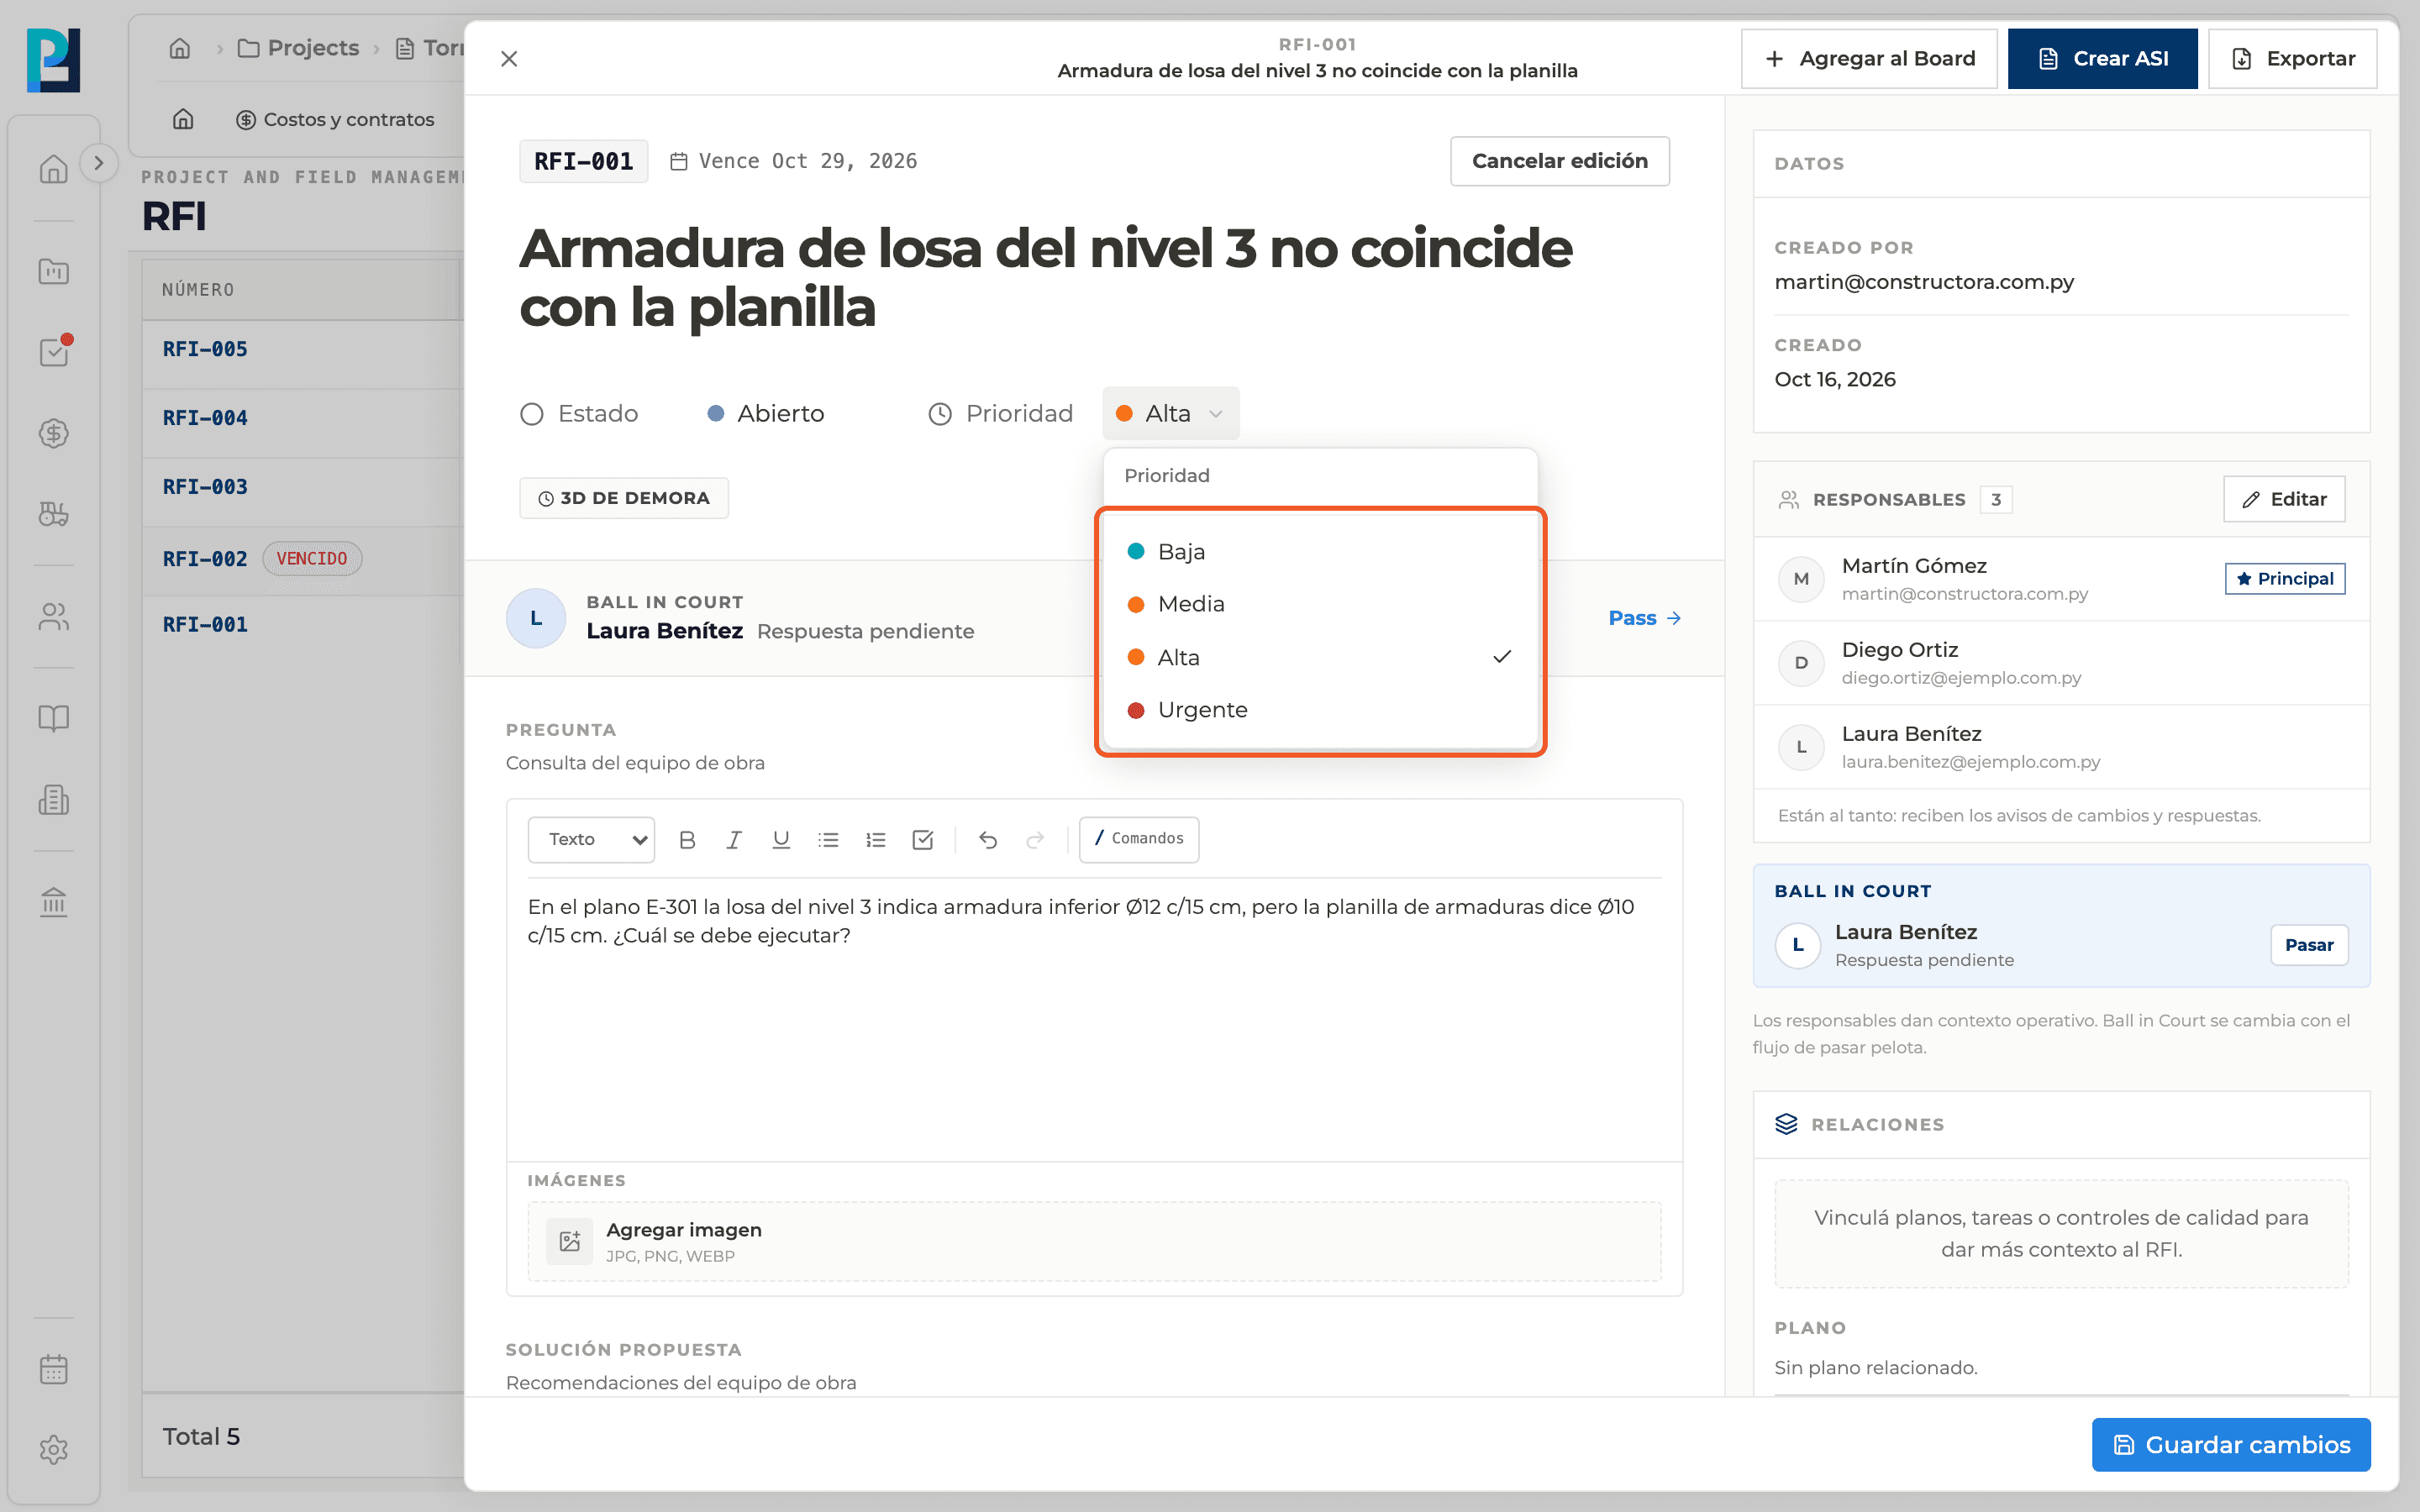Screen dimensions: 2420x1512
Task: Export the RFI with Exportar
Action: (2292, 59)
